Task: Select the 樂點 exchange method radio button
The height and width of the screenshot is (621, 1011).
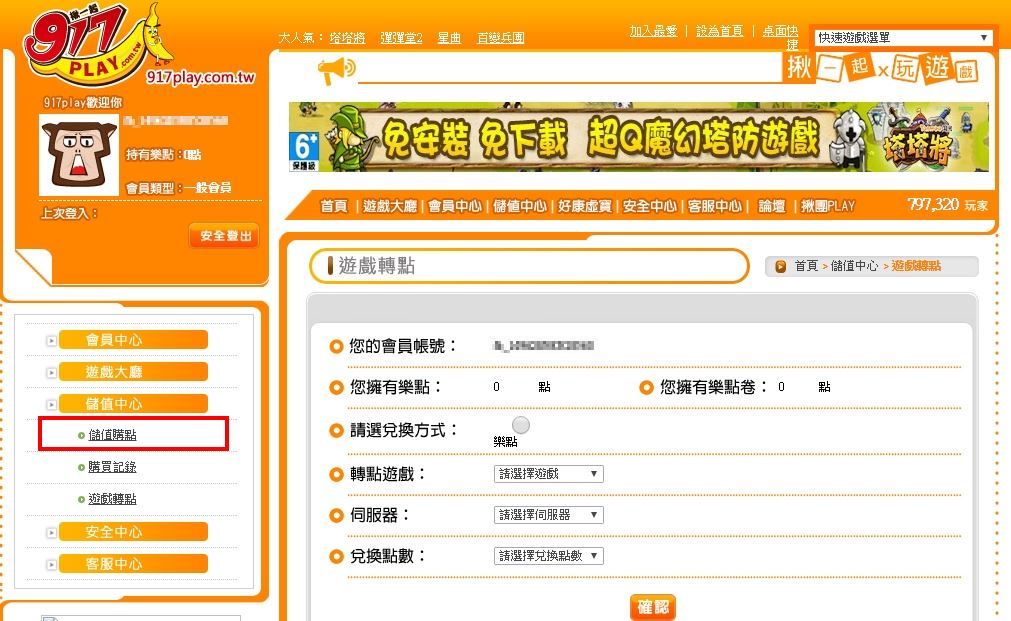Action: click(521, 425)
